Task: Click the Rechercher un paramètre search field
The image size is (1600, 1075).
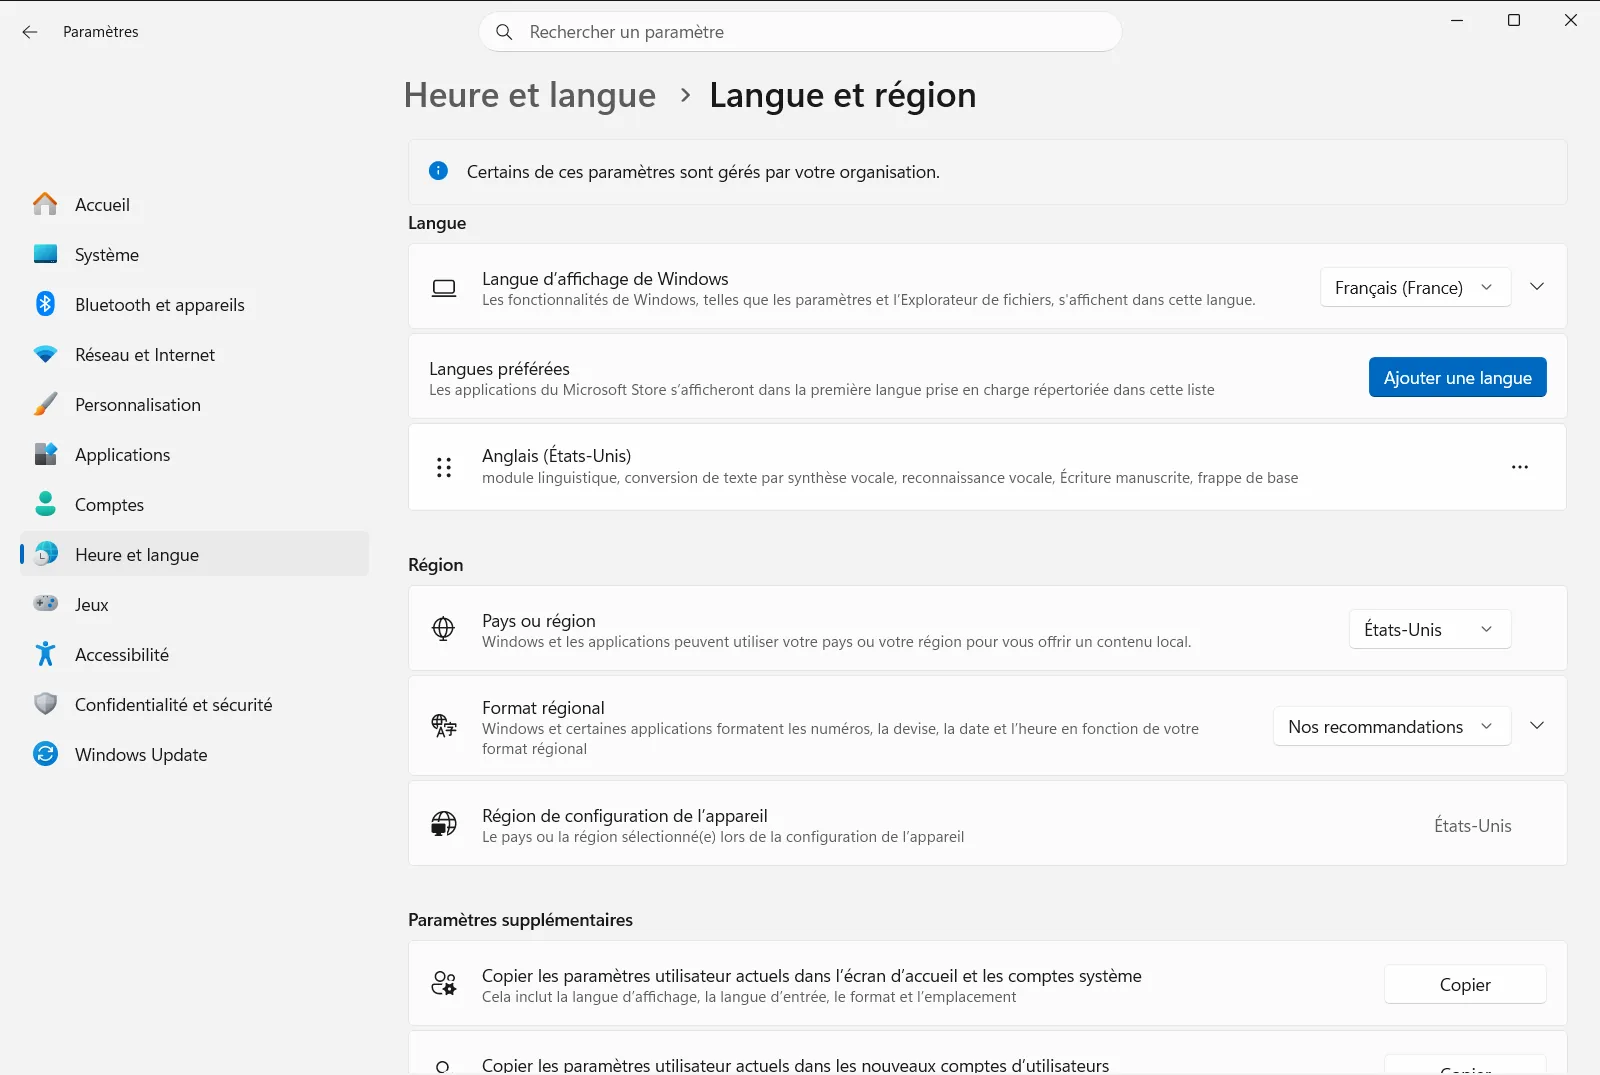Action: (800, 32)
